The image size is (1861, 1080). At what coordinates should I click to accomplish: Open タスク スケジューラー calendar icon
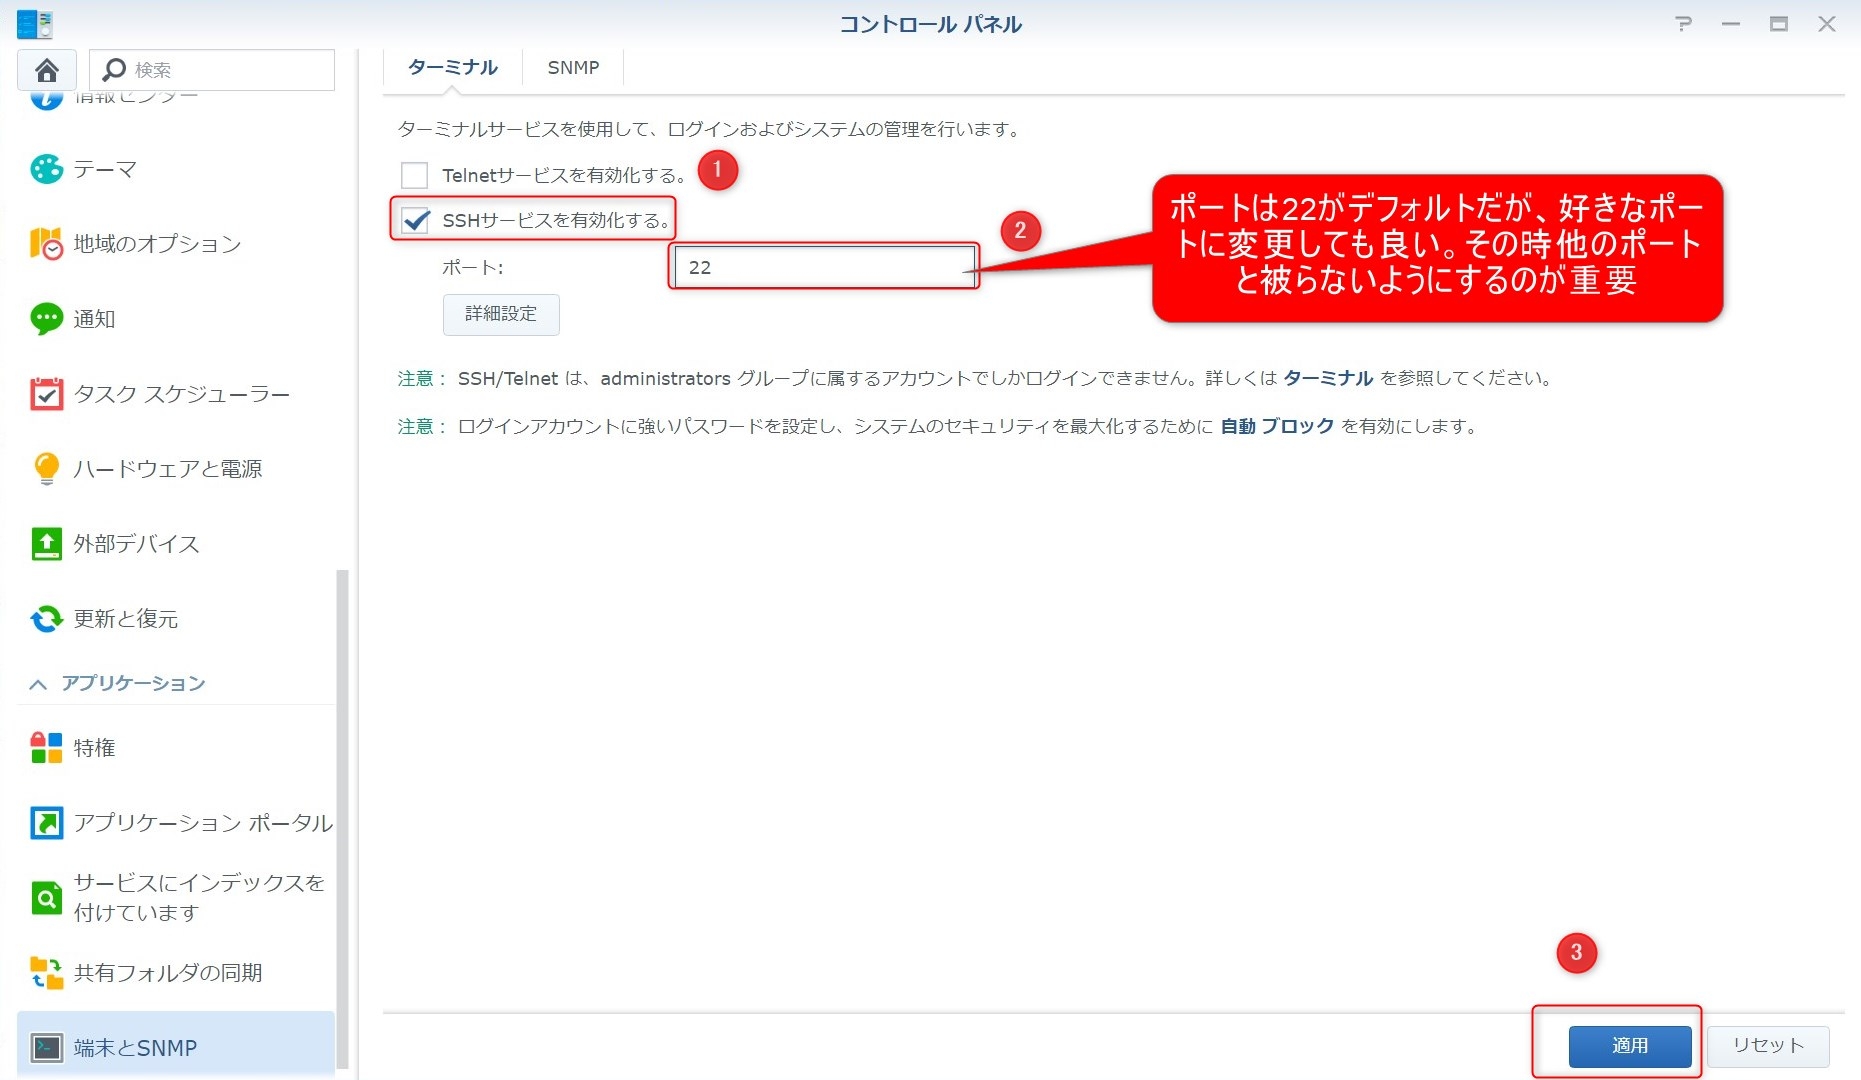46,394
